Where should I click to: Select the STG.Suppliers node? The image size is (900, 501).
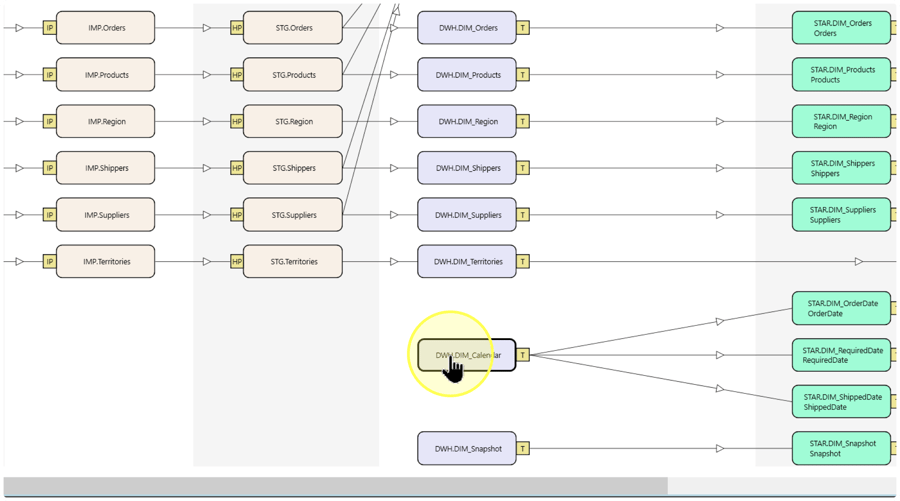293,215
